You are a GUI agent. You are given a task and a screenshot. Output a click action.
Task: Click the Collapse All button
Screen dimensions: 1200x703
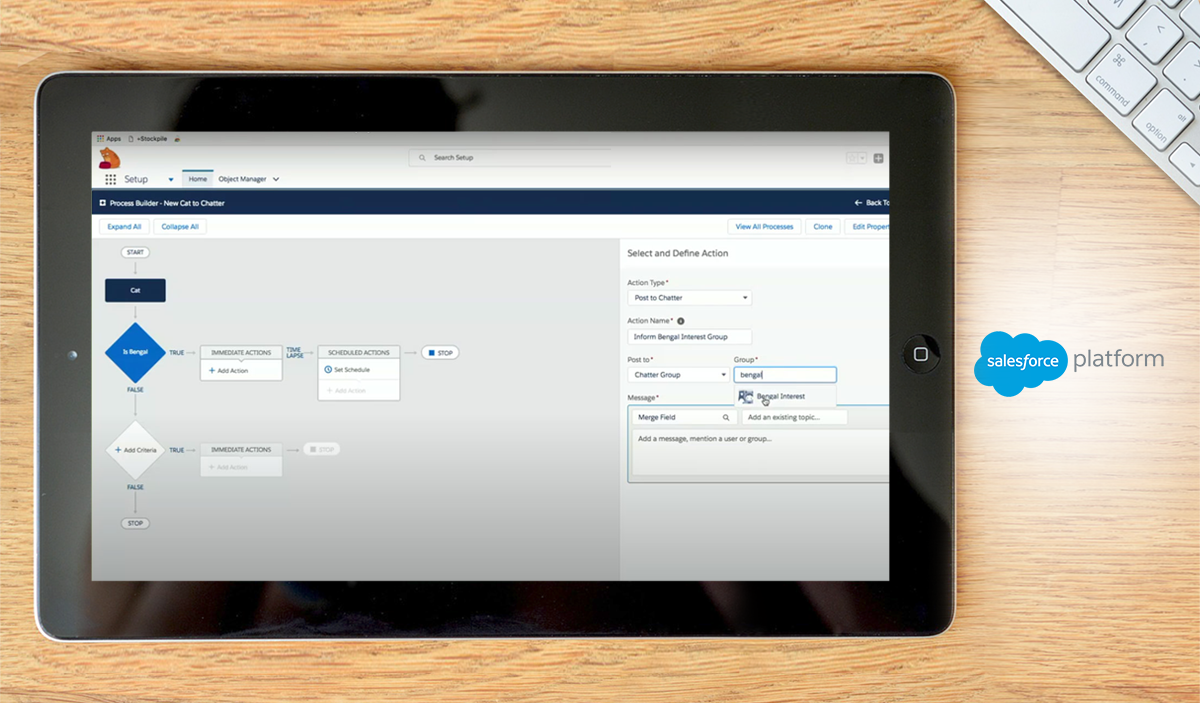point(180,227)
